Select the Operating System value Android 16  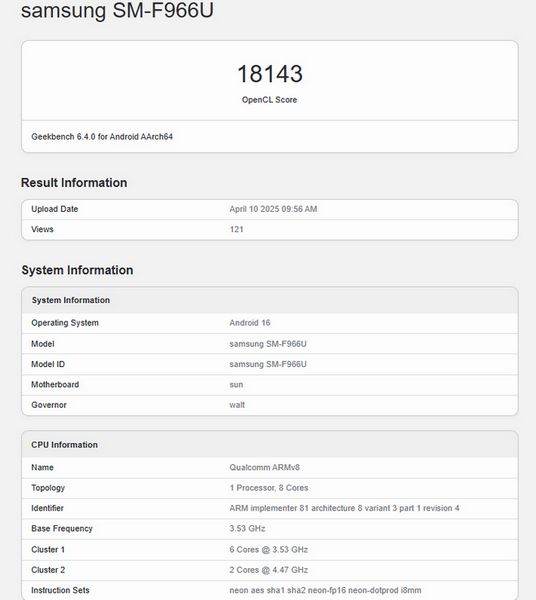250,323
